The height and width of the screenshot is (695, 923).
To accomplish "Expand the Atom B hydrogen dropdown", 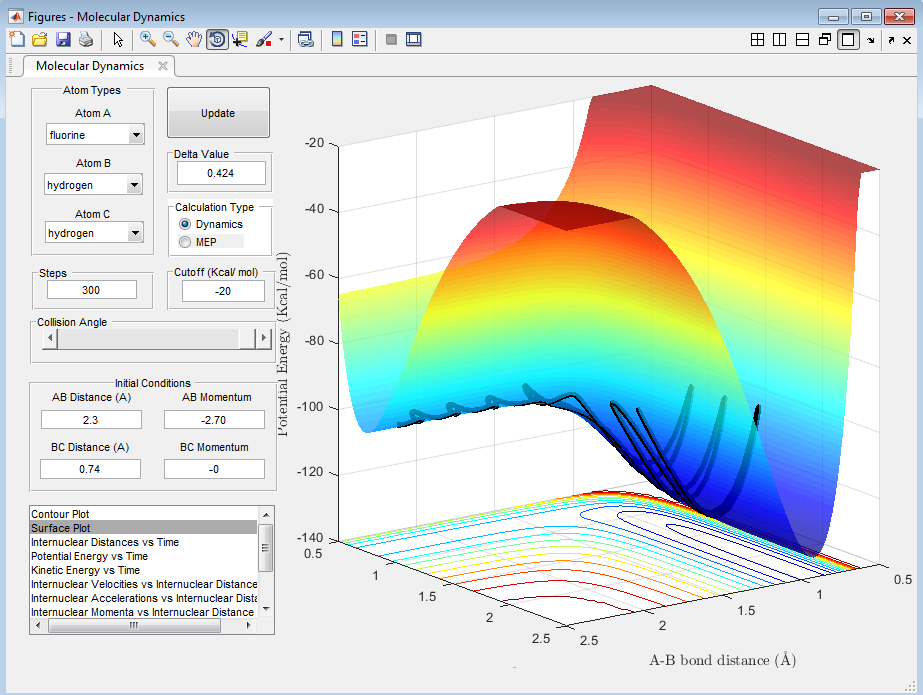I will click(94, 184).
